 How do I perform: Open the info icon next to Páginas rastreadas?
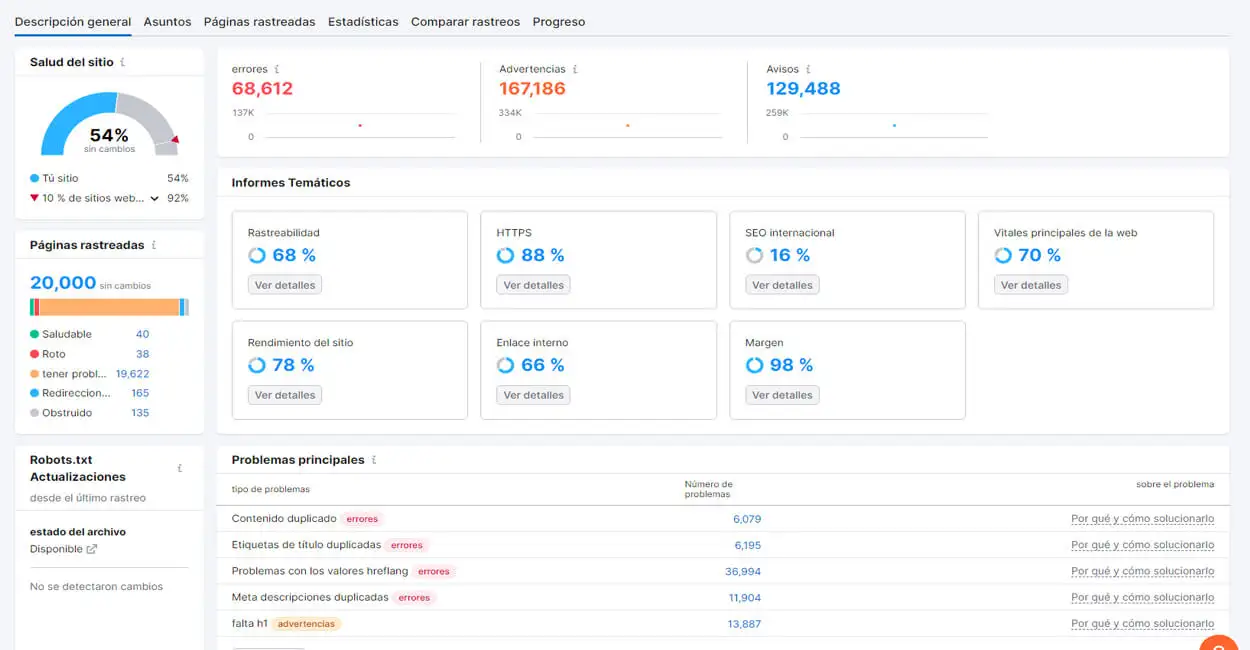(153, 245)
